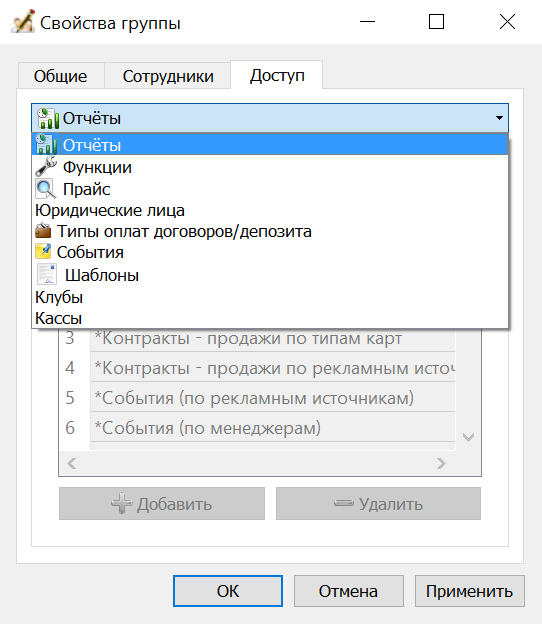The image size is (542, 624).
Task: Select row Контракты - продажи по типам карт
Action: 273,339
